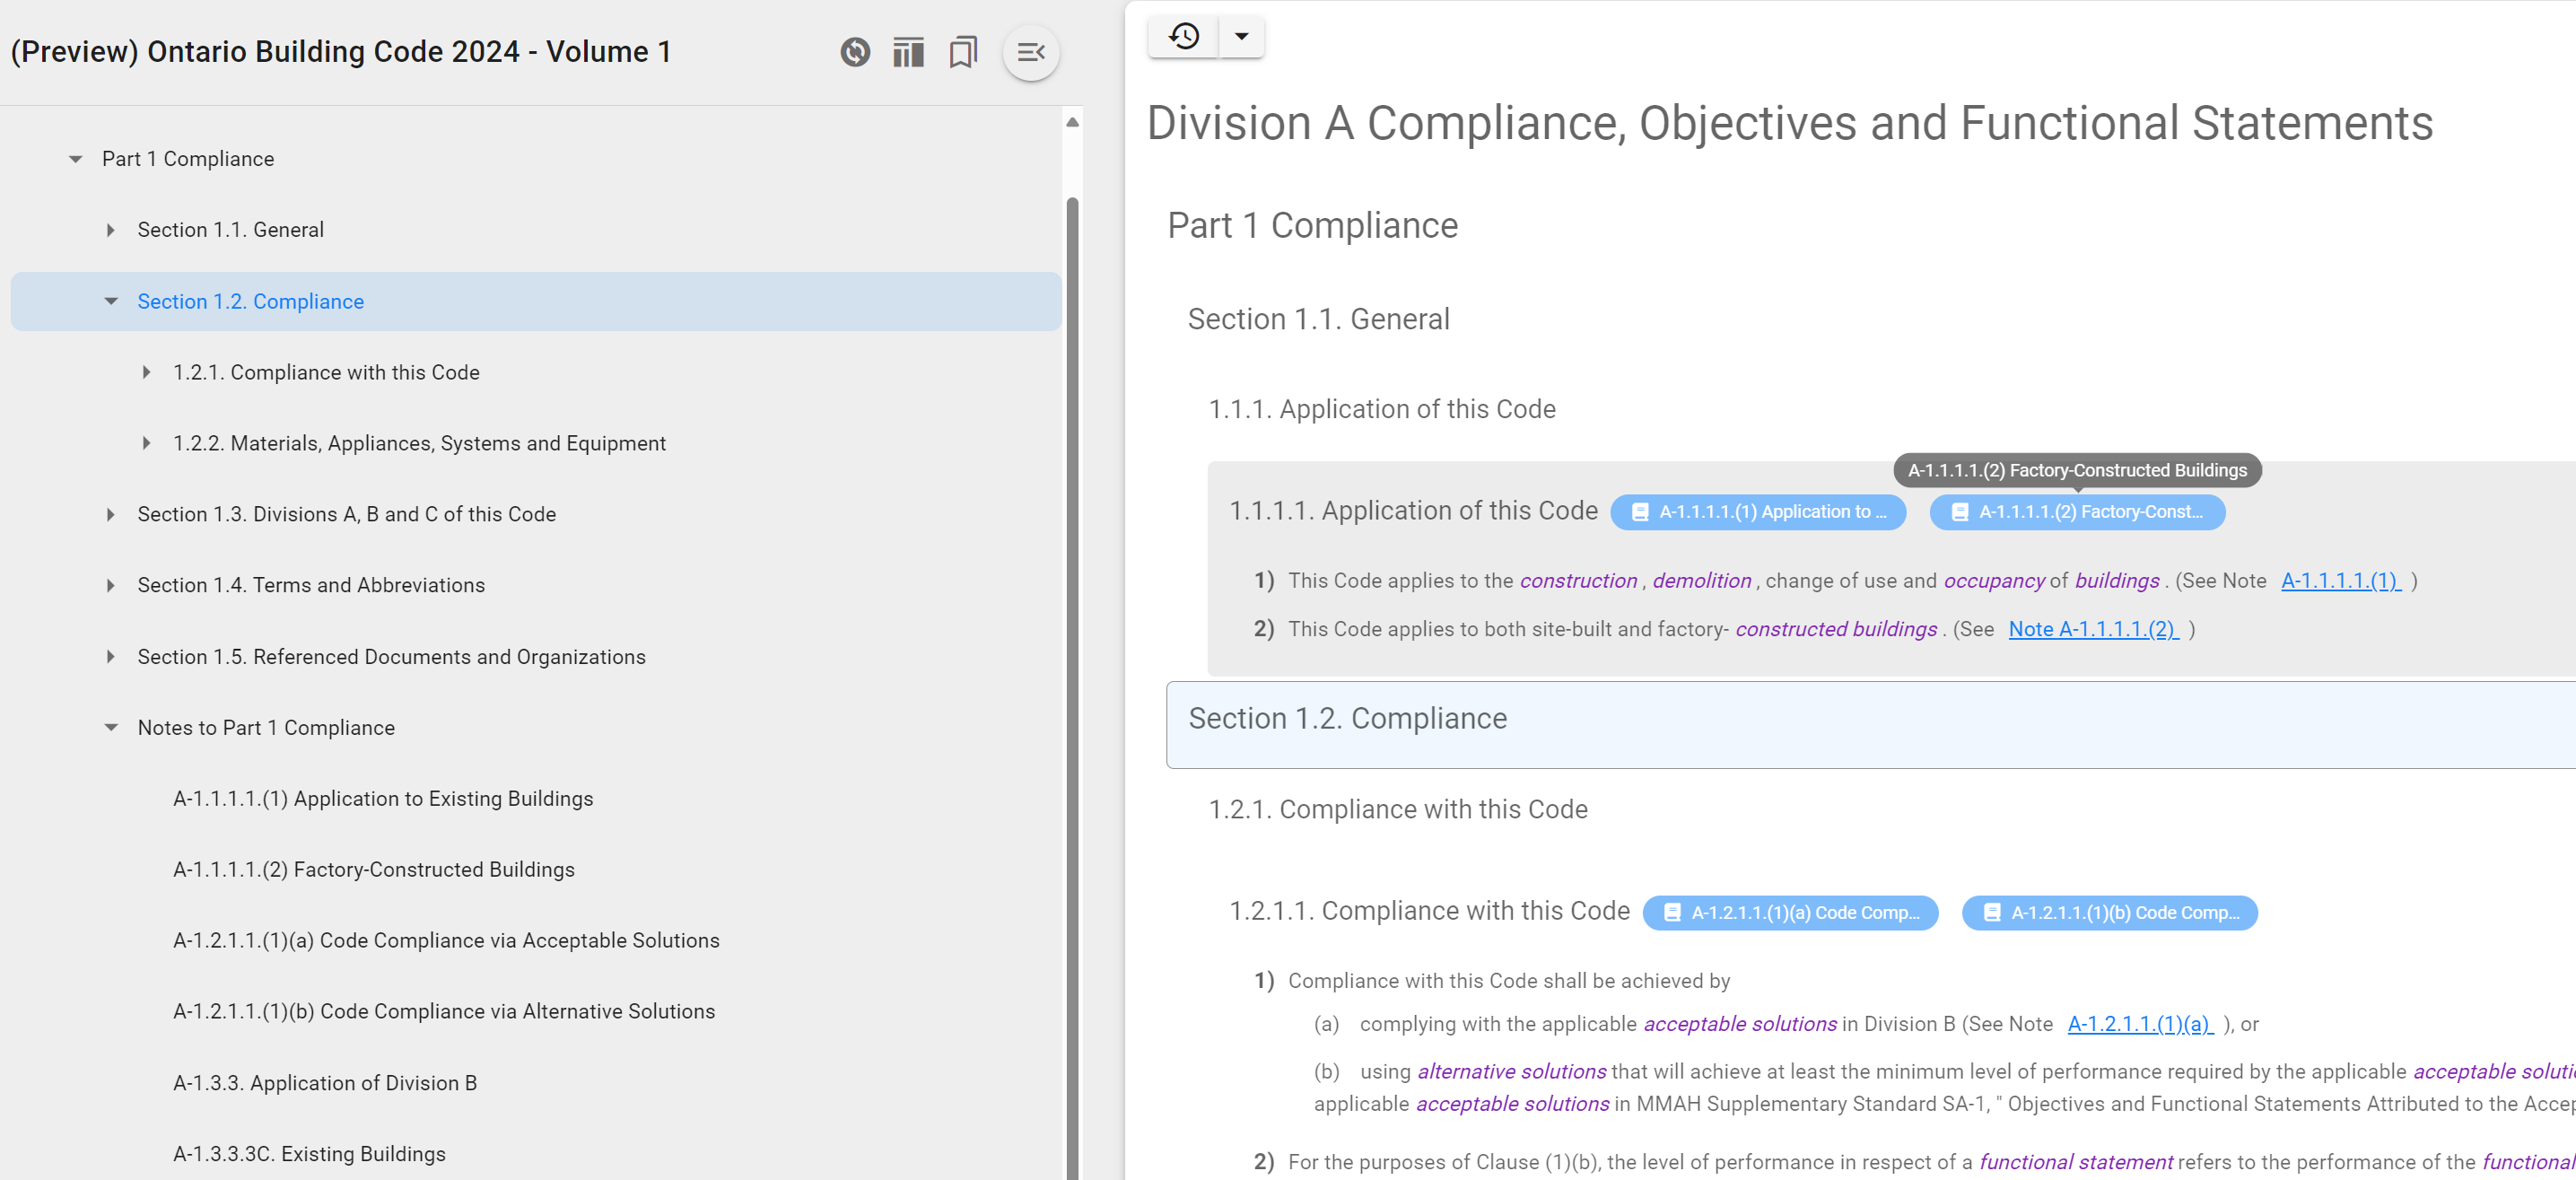Open 1.2.2. Materials, Appliances, Systems and Equipment

(419, 443)
